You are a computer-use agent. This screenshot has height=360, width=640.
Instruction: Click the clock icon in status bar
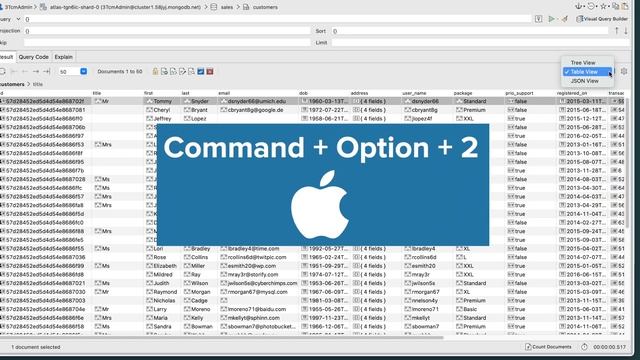(x=584, y=347)
